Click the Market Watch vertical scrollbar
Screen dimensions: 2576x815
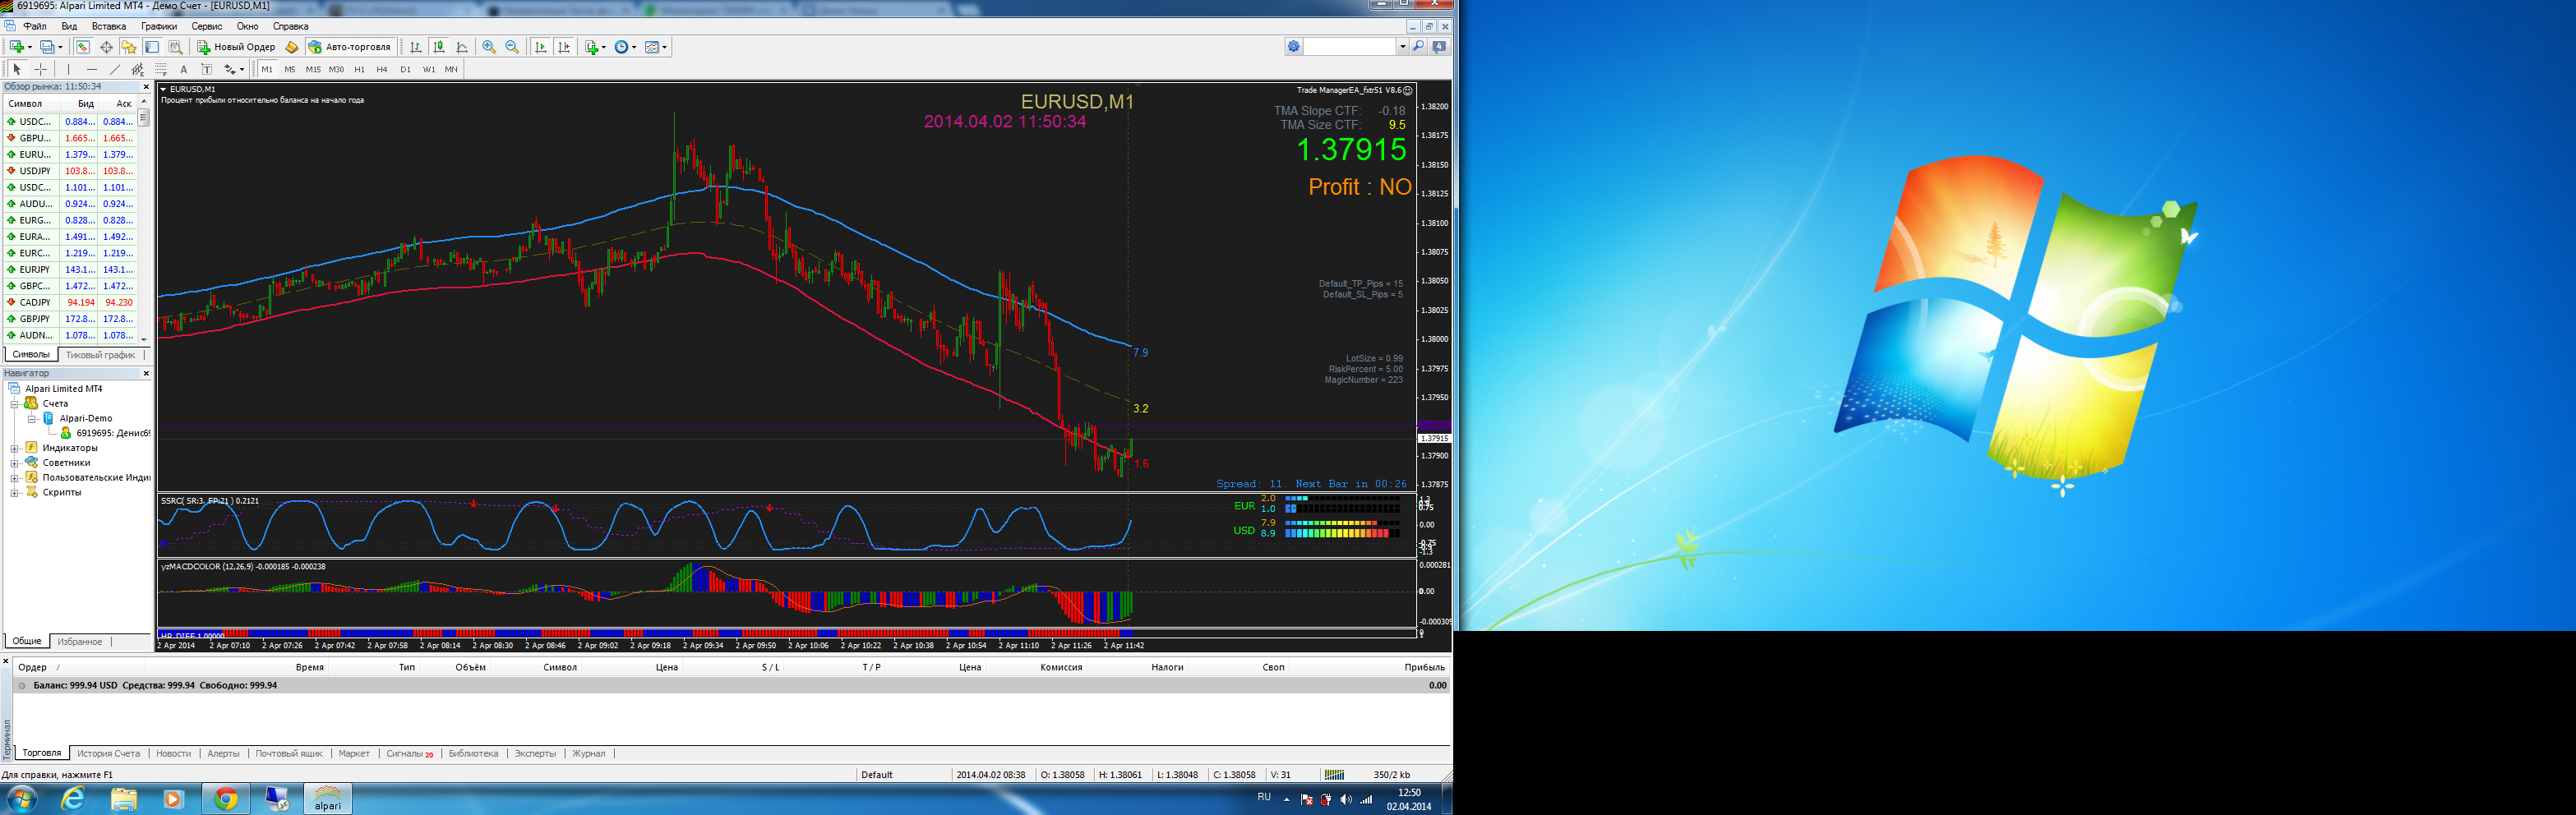pos(144,220)
